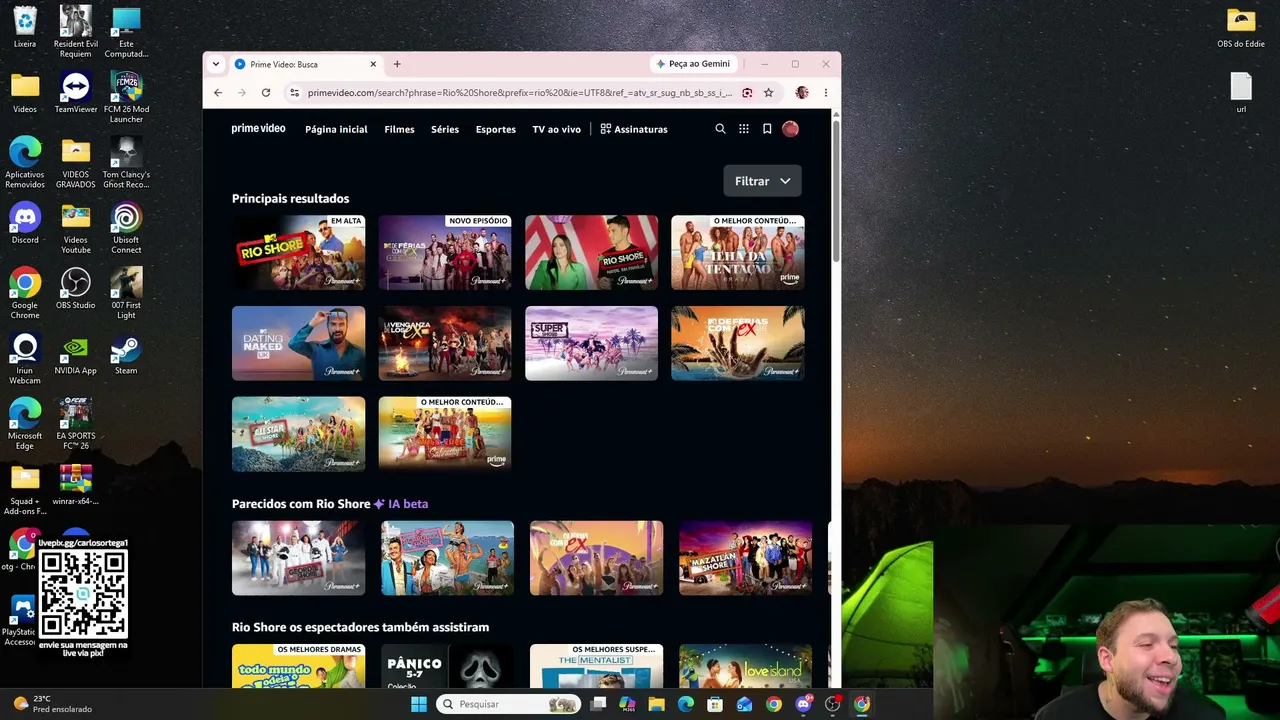The width and height of the screenshot is (1280, 720).
Task: Open the Filmes menu
Action: pyautogui.click(x=399, y=129)
